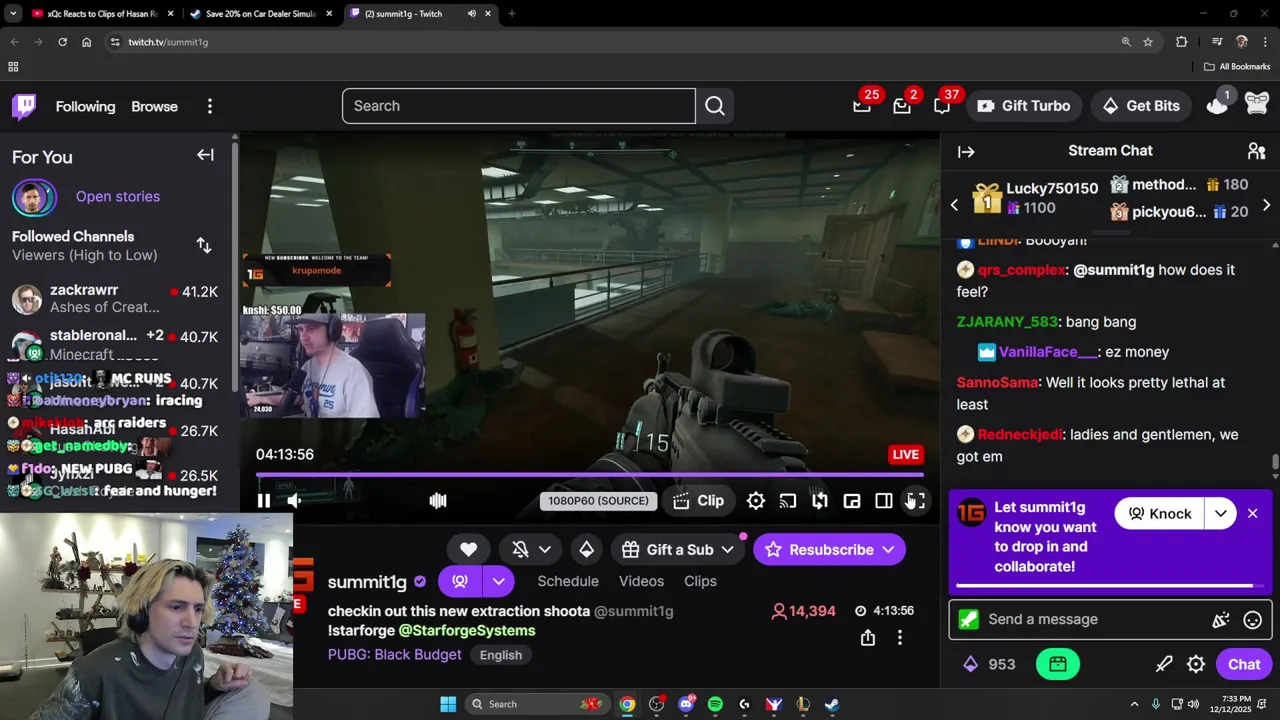Focus the Twitch Search field
This screenshot has width=1280, height=720.
[518, 106]
